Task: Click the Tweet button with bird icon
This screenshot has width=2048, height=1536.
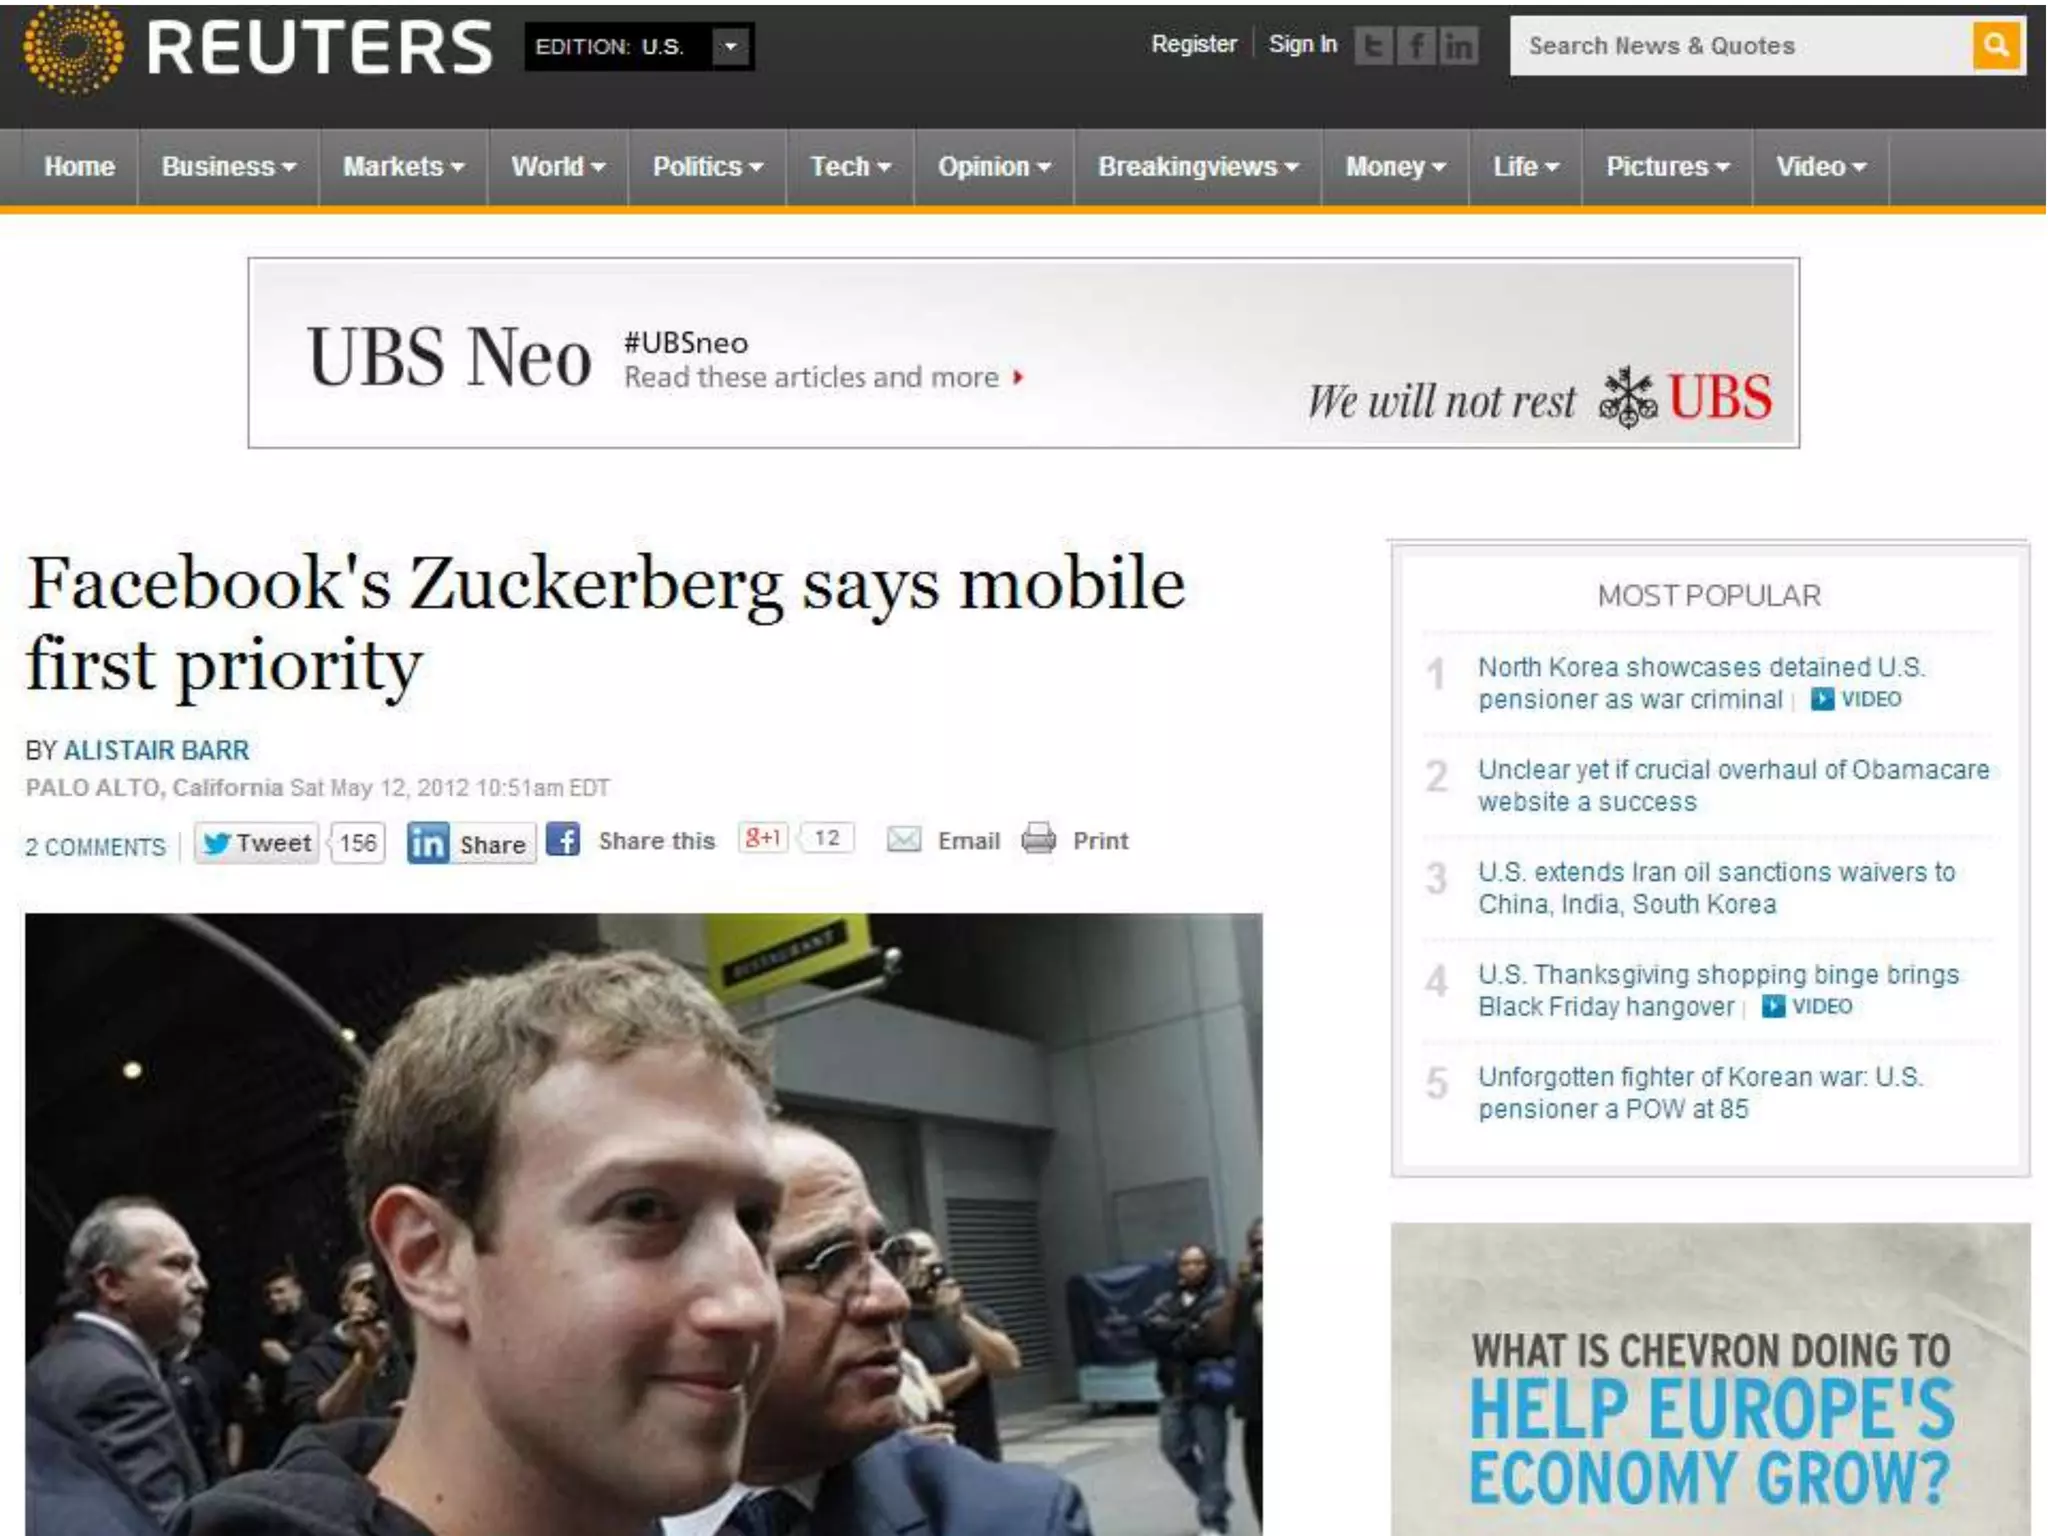Action: tap(257, 843)
